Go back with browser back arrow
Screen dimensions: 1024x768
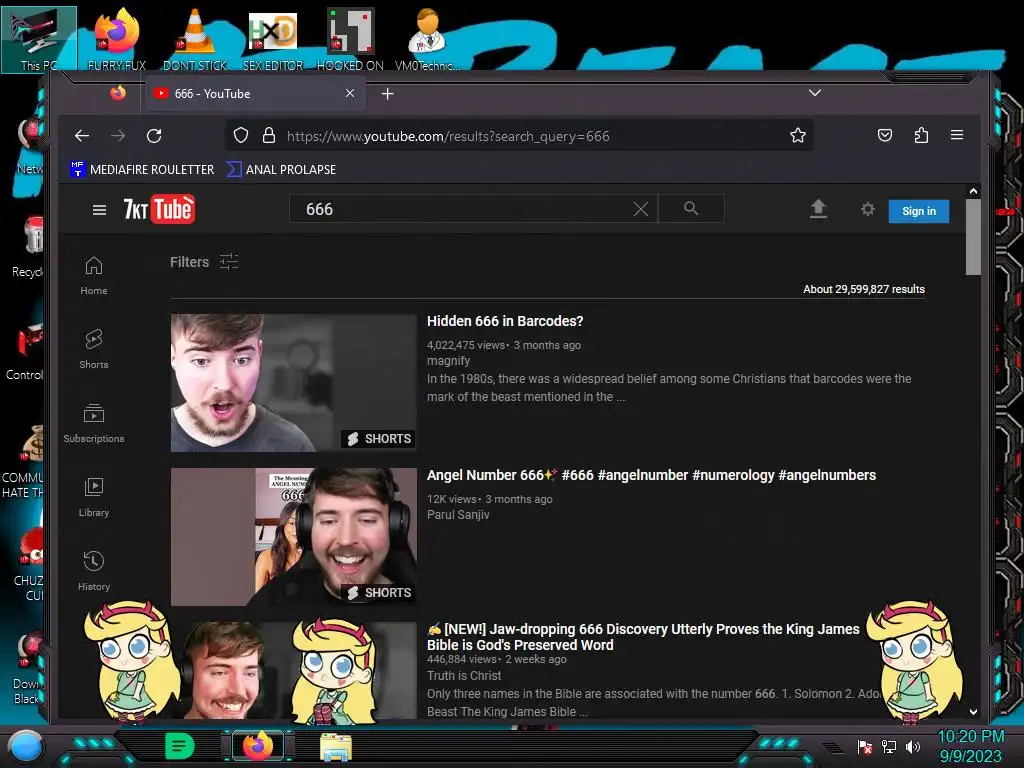coord(82,136)
